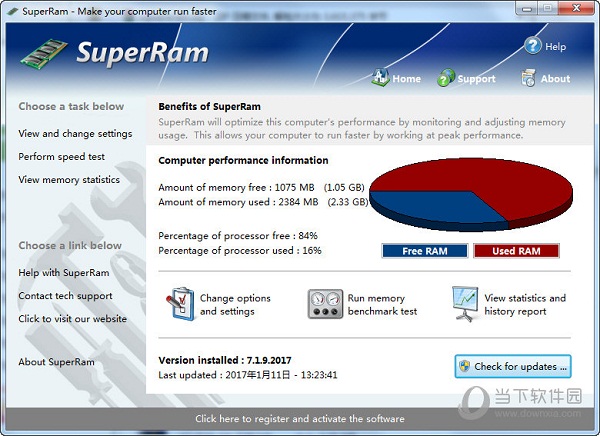600x436 pixels.
Task: Click the SuperRam memory chip logo
Action: click(x=44, y=53)
